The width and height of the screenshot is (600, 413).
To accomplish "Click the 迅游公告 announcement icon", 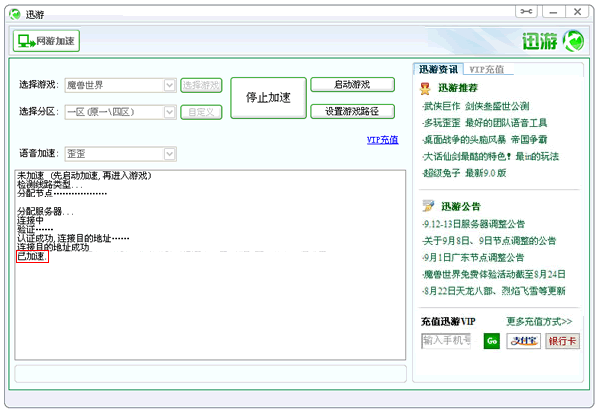I will tap(428, 207).
